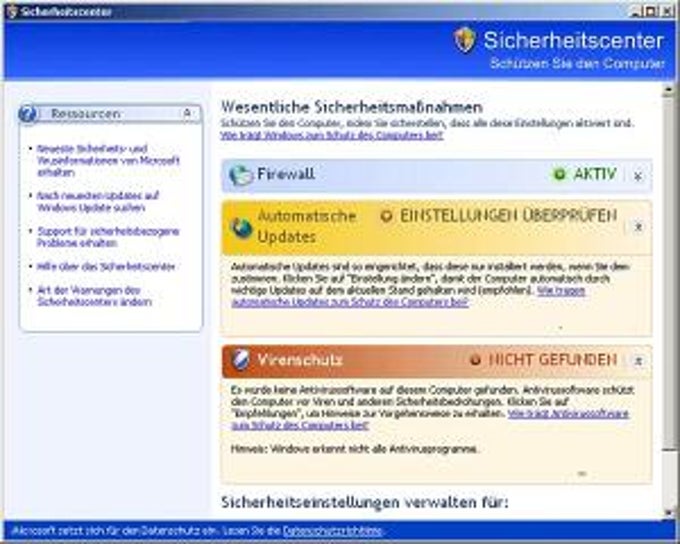Click the Automatische Updates globe icon
Screen dimensions: 680x544
click(242, 227)
